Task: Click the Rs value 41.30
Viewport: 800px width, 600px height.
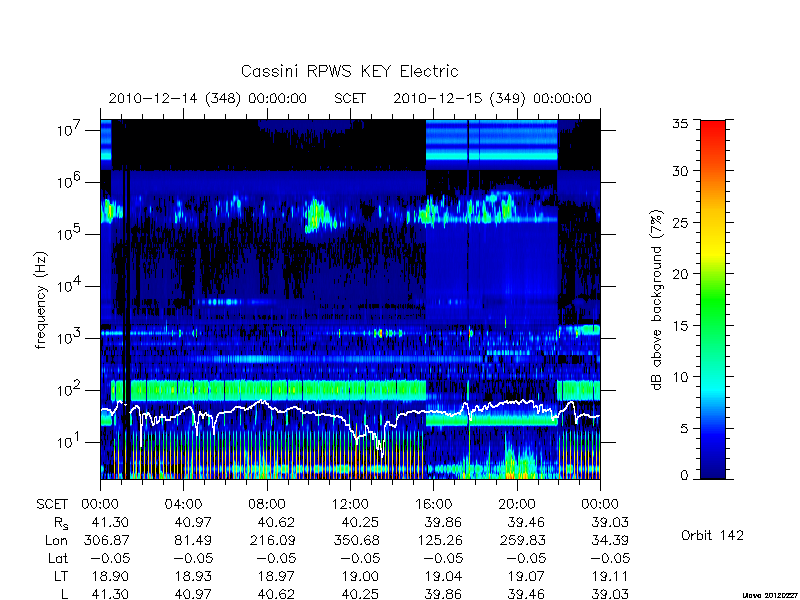Action: pos(110,522)
